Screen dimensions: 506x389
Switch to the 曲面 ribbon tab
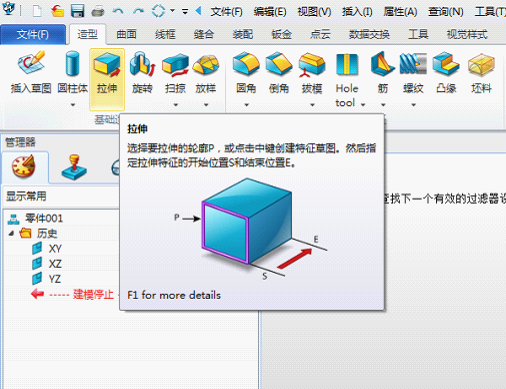click(x=126, y=34)
